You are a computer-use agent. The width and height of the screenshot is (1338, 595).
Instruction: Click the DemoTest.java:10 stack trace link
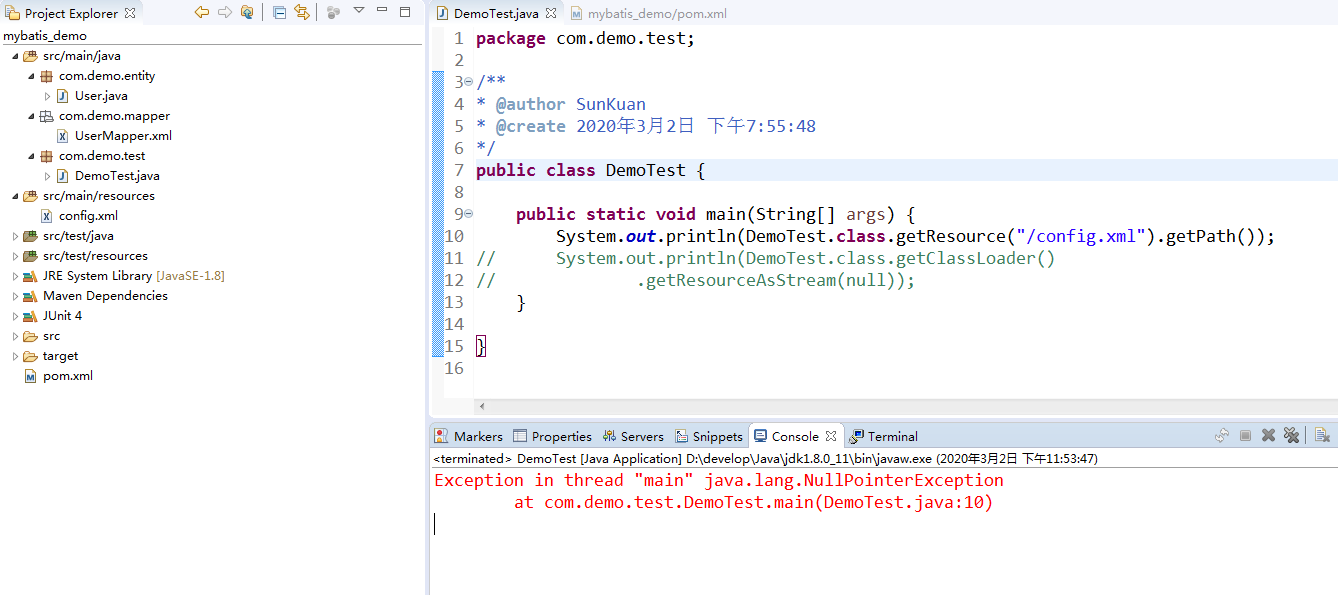[905, 502]
